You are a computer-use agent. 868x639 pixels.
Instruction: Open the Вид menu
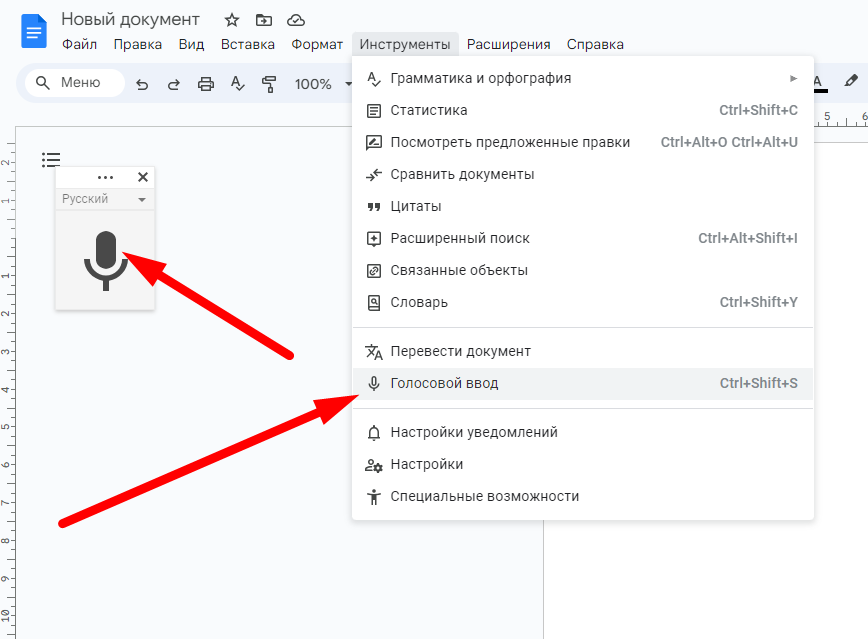(x=192, y=44)
